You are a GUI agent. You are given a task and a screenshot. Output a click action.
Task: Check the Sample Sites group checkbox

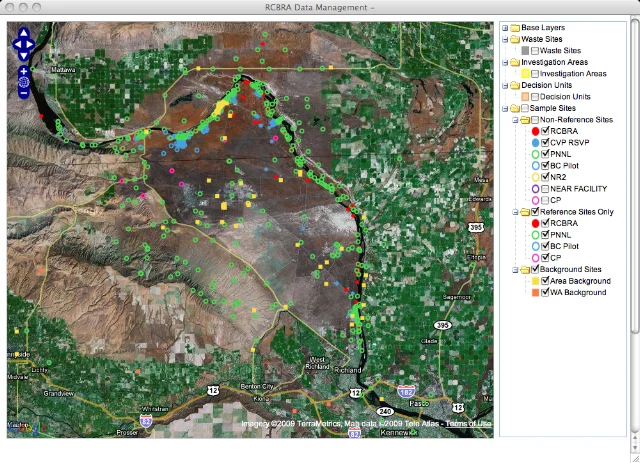coord(525,108)
